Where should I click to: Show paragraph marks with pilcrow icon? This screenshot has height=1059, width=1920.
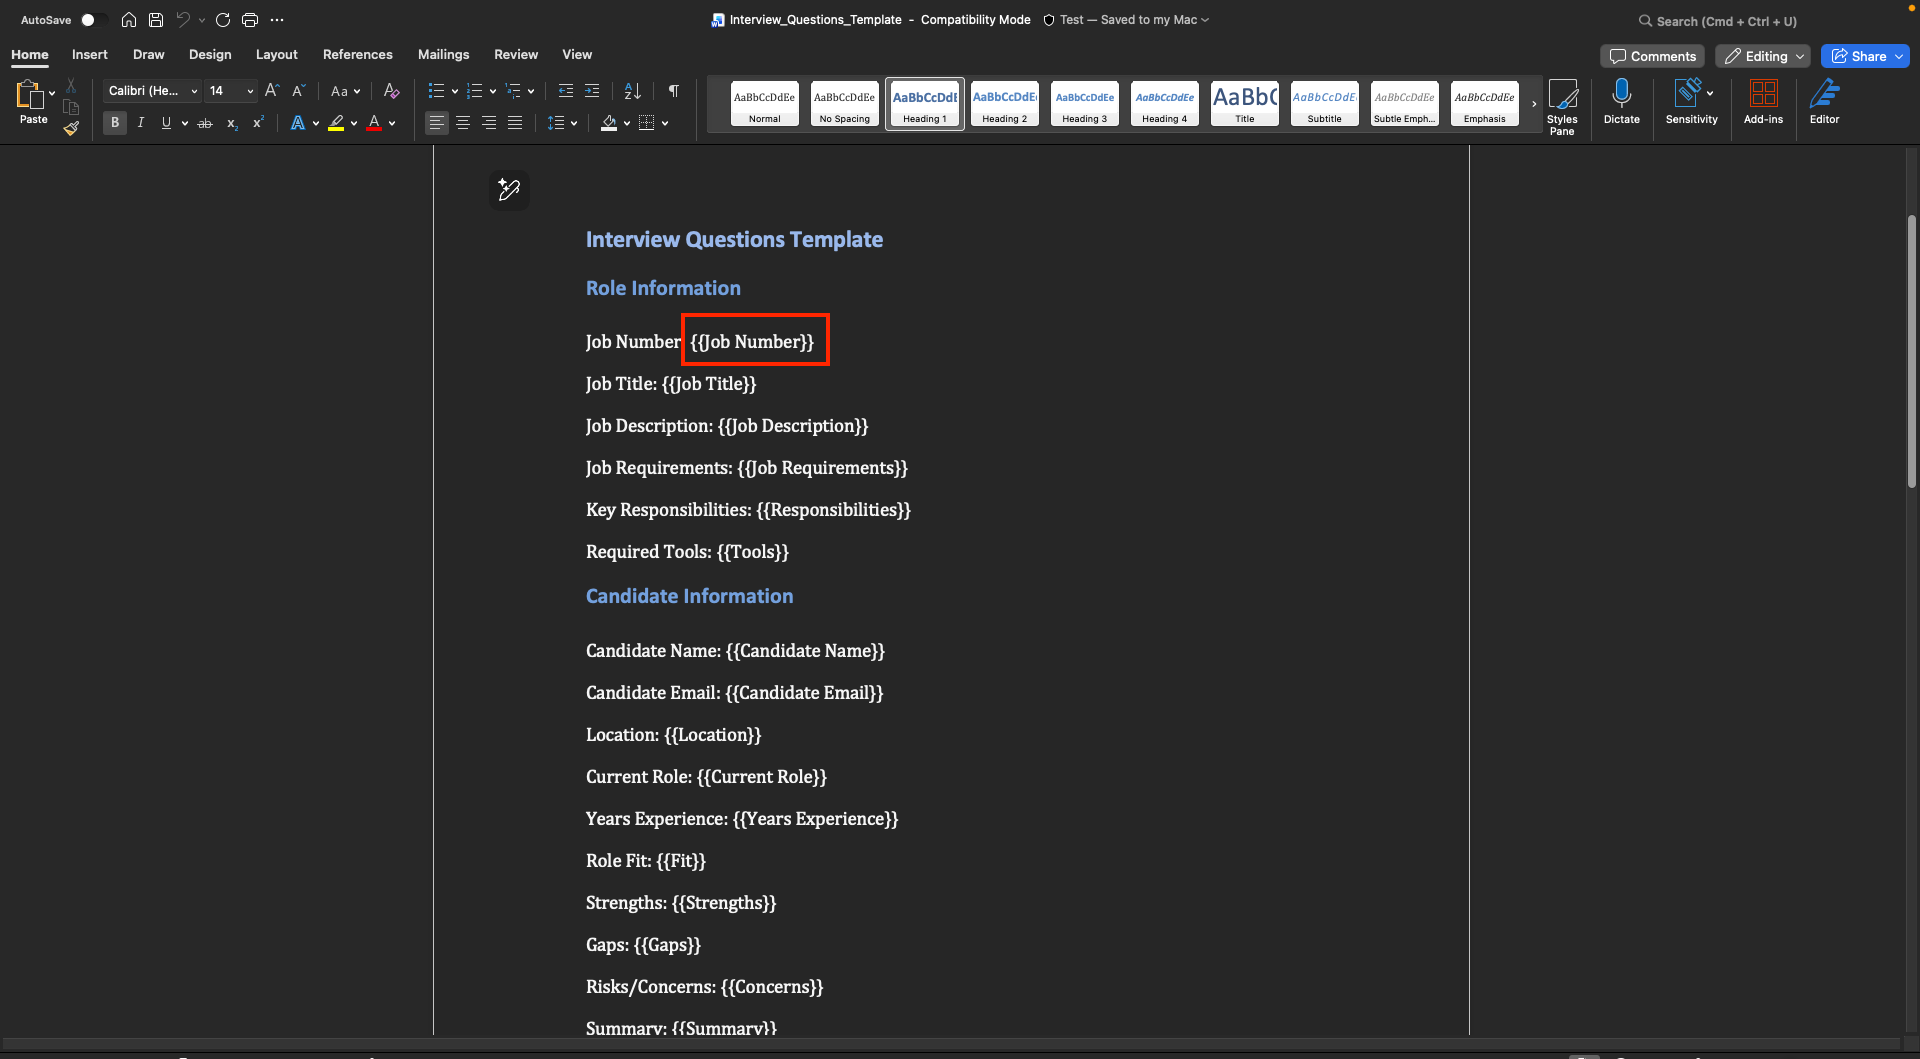(674, 91)
